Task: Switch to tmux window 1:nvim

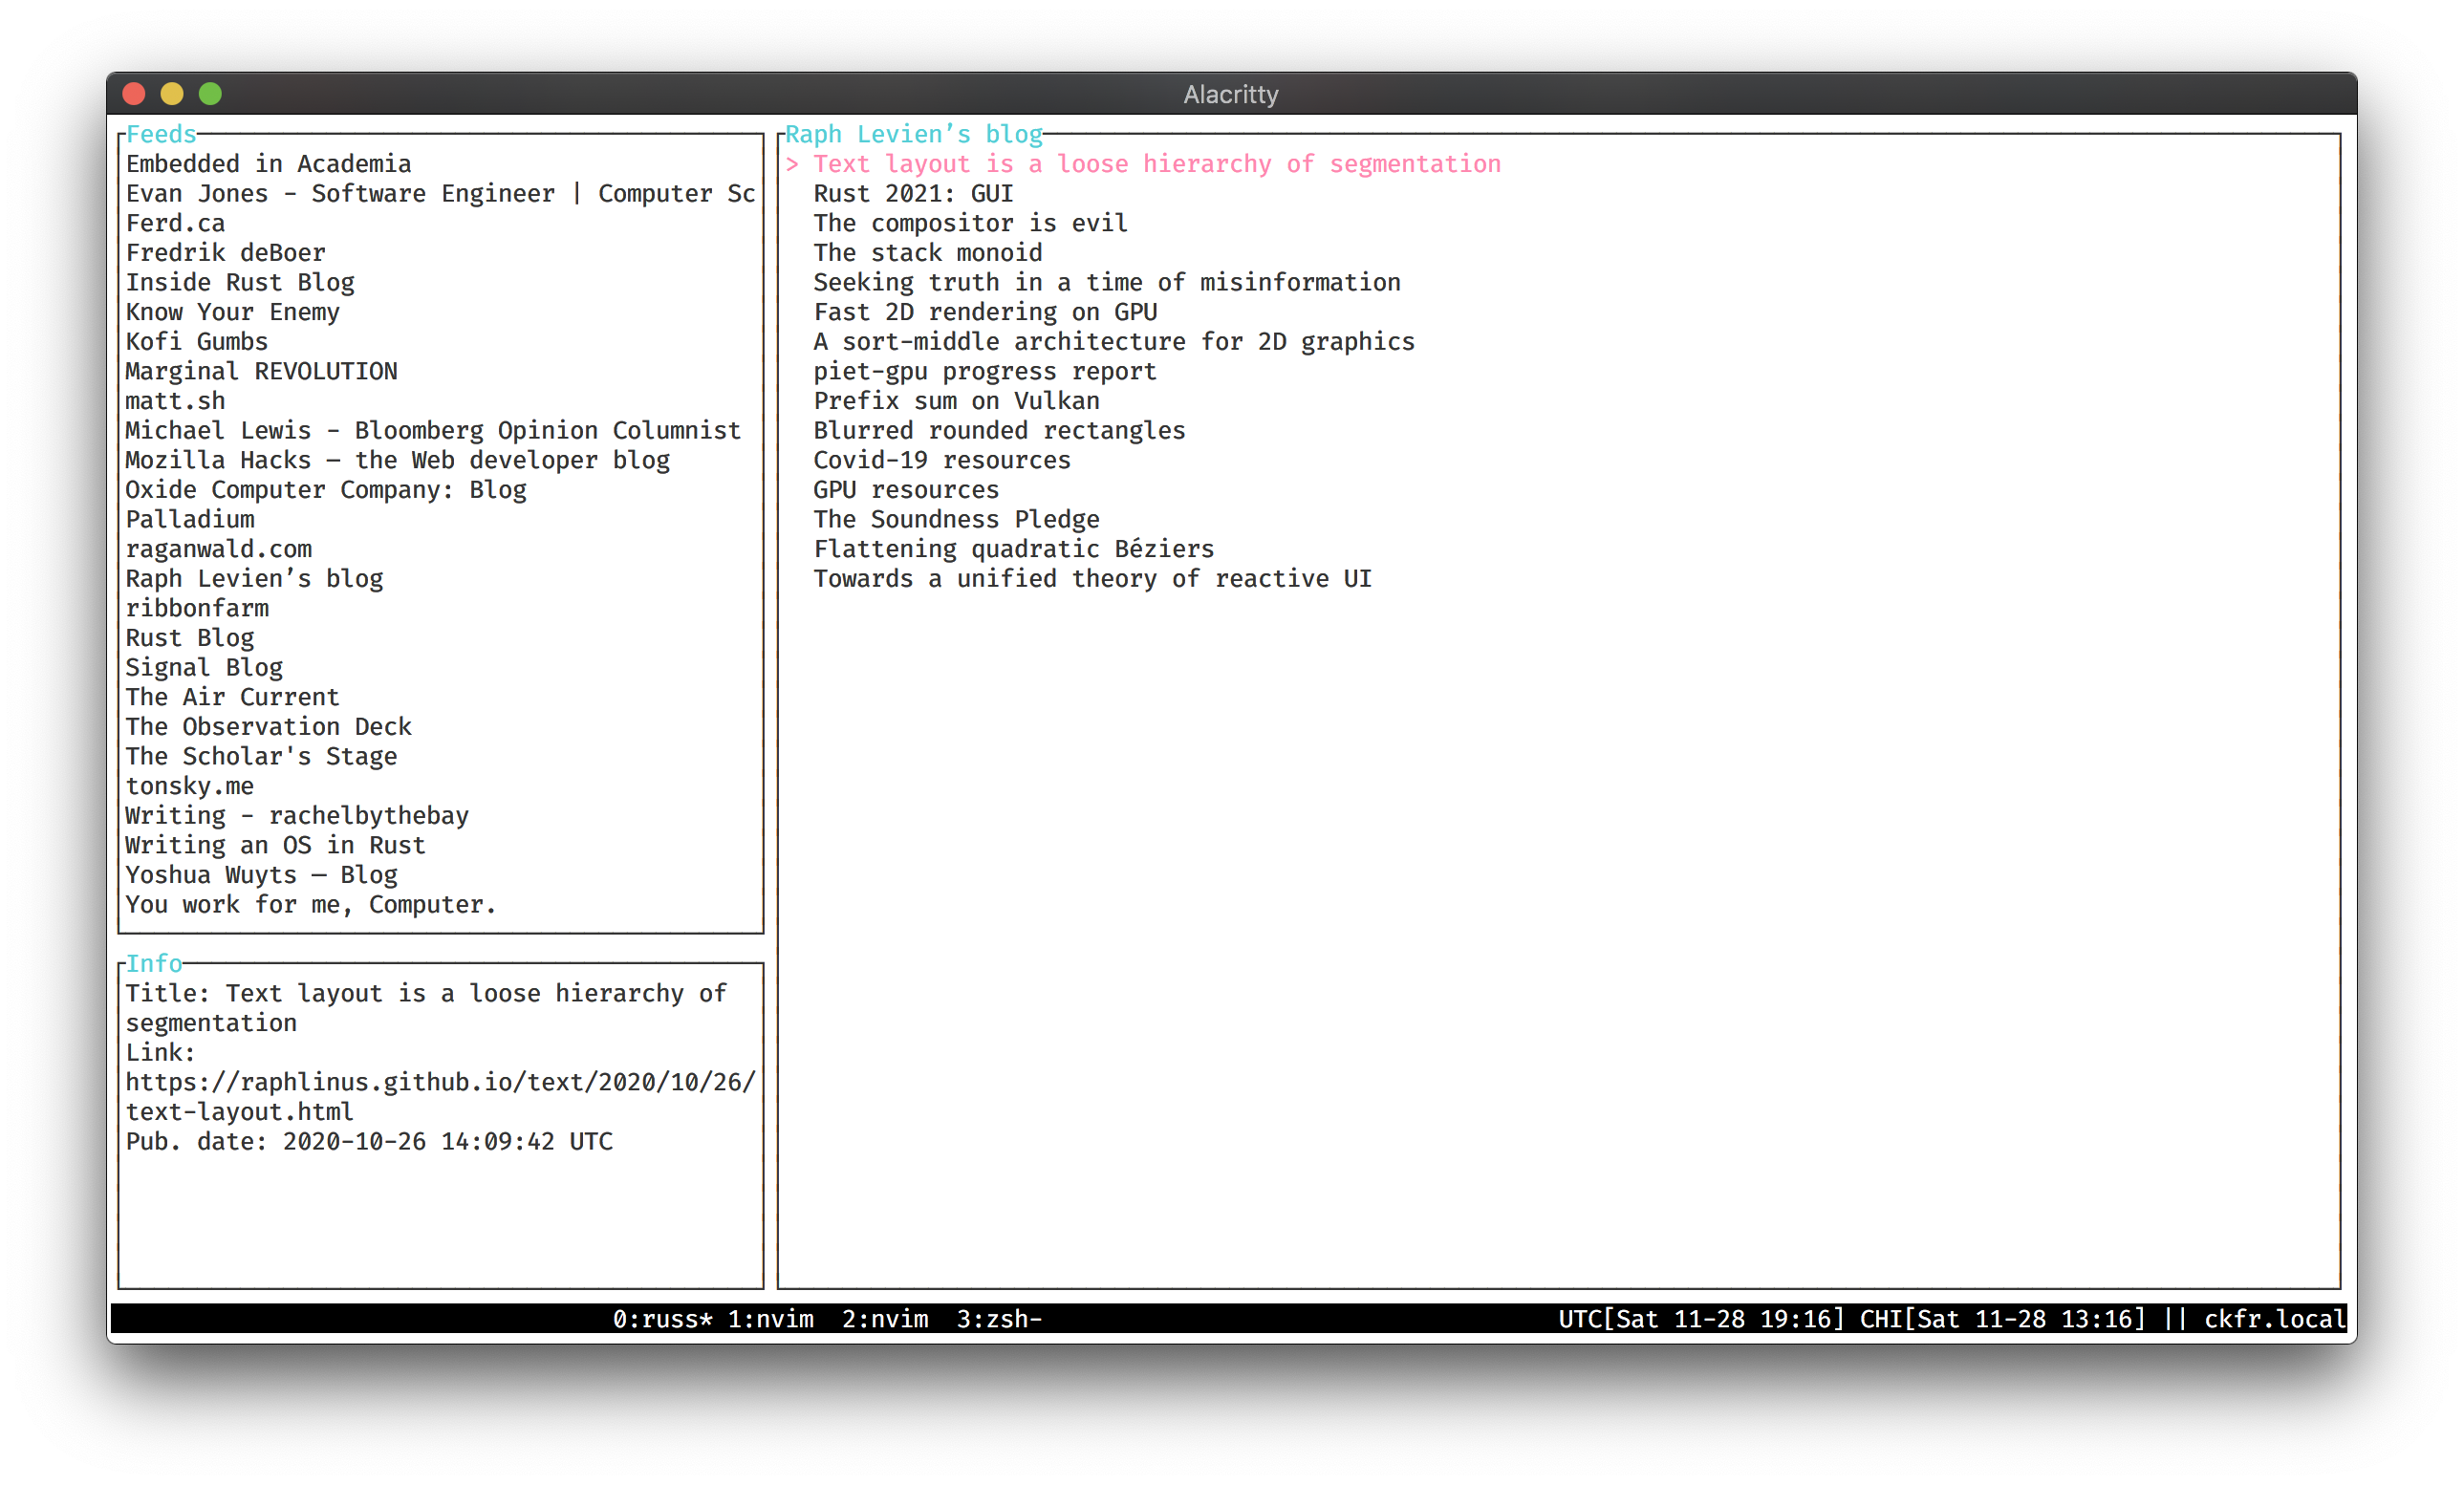Action: pyautogui.click(x=770, y=1319)
